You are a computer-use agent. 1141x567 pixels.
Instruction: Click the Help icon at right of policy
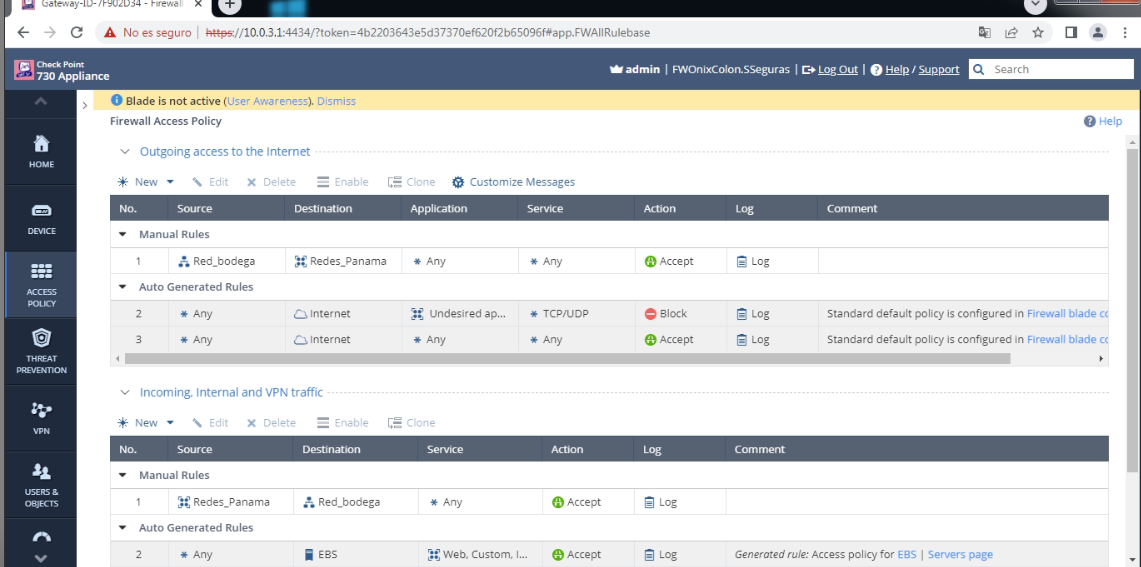(1089, 121)
